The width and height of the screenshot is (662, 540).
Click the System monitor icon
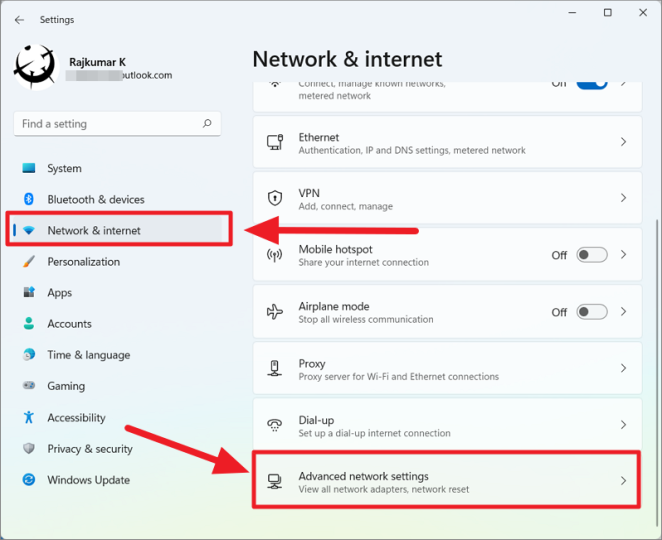coord(29,168)
